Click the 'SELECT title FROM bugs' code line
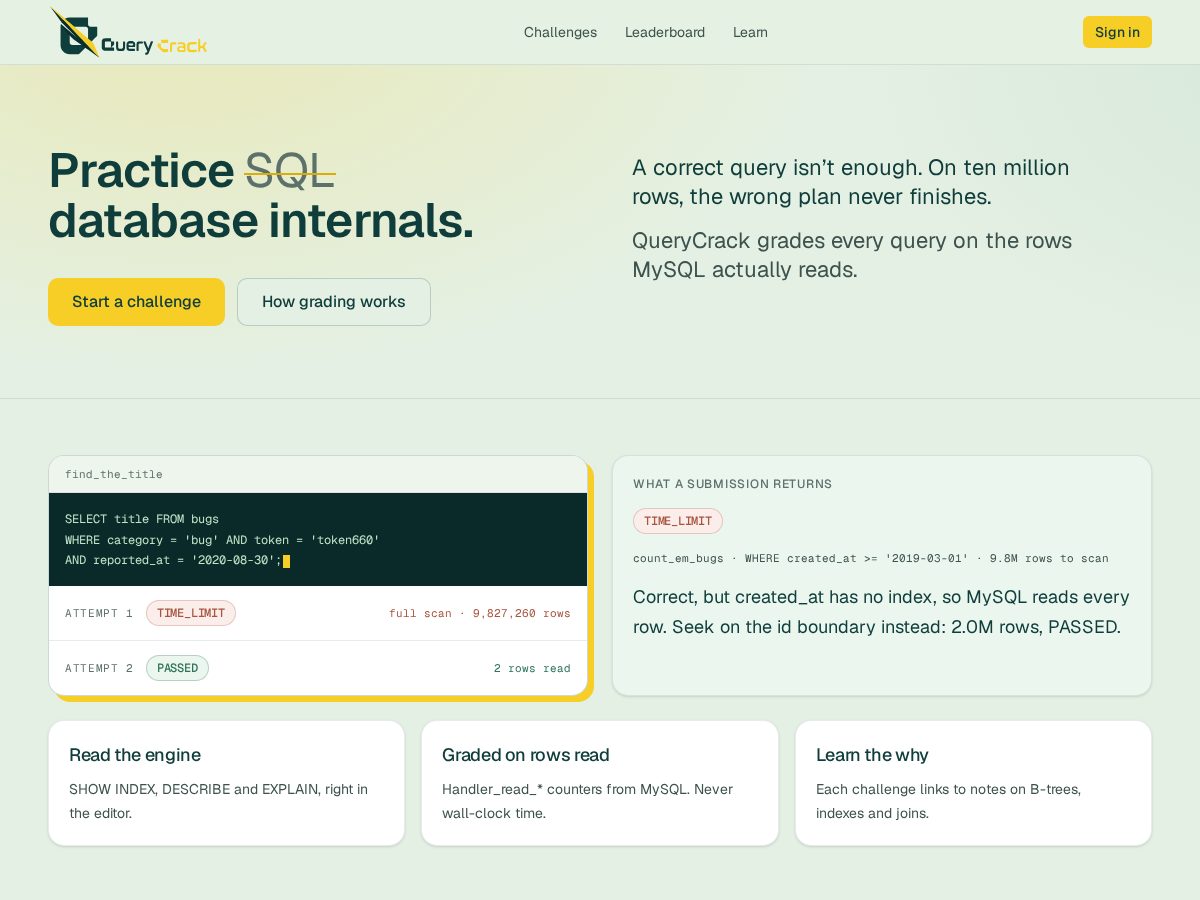 pos(142,519)
